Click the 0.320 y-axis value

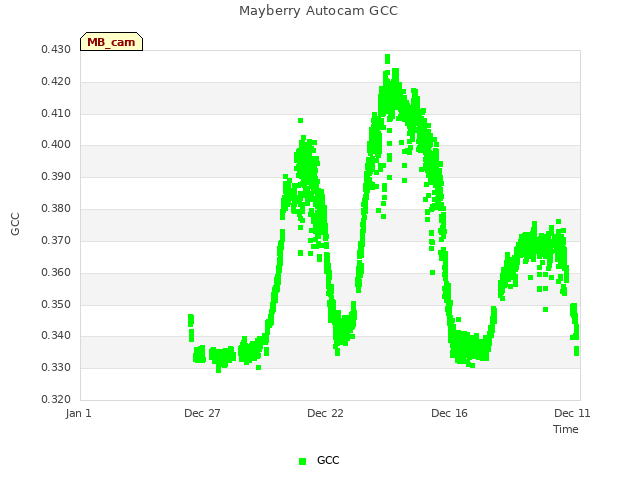click(x=56, y=399)
